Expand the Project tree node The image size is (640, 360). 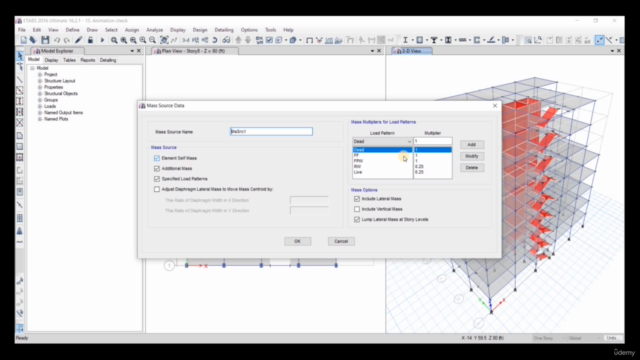point(40,74)
